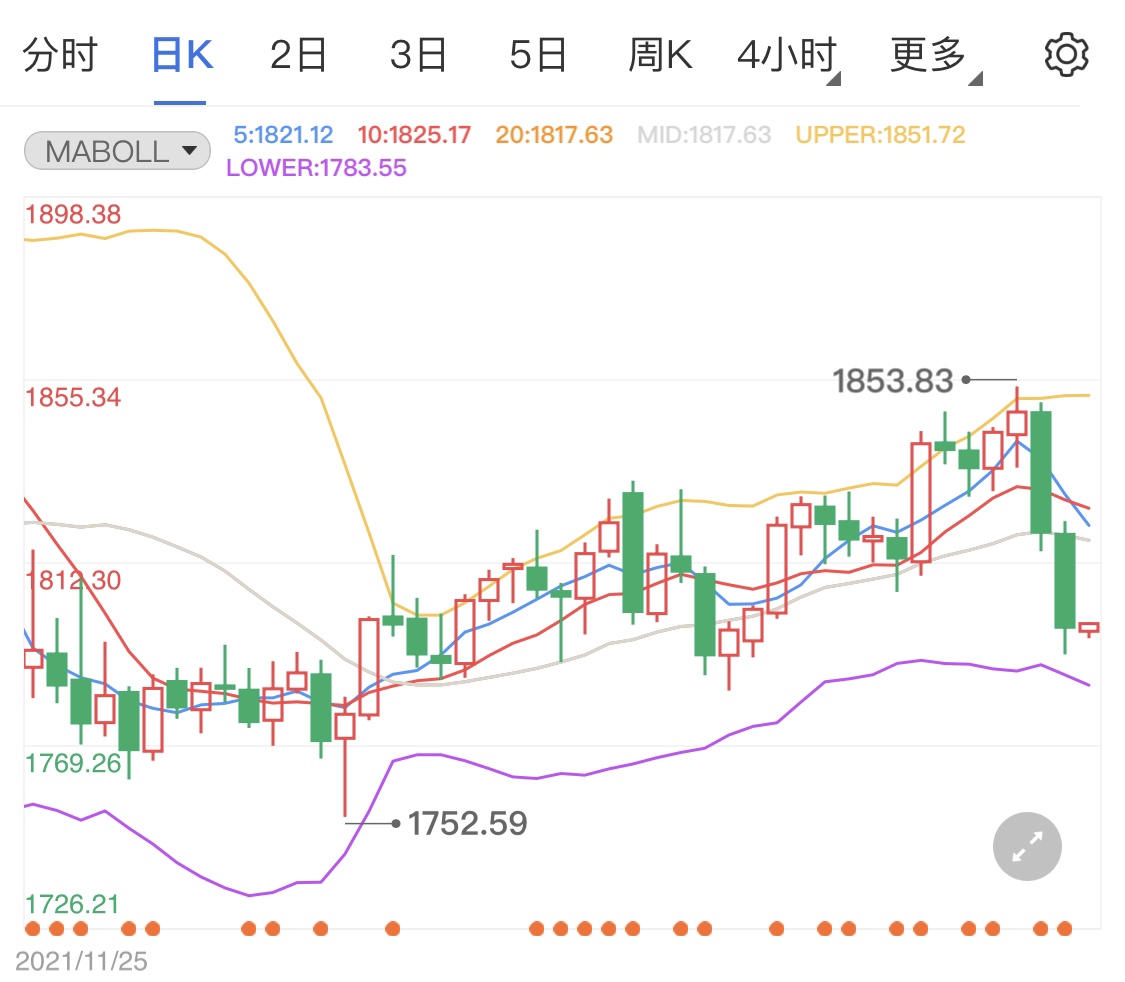This screenshot has width=1125, height=982.
Task: Open the MABOLL indicator dropdown
Action: pos(117,151)
